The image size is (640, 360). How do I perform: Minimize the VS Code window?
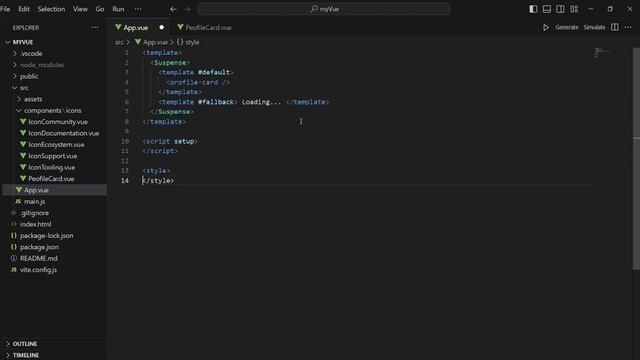(x=591, y=9)
